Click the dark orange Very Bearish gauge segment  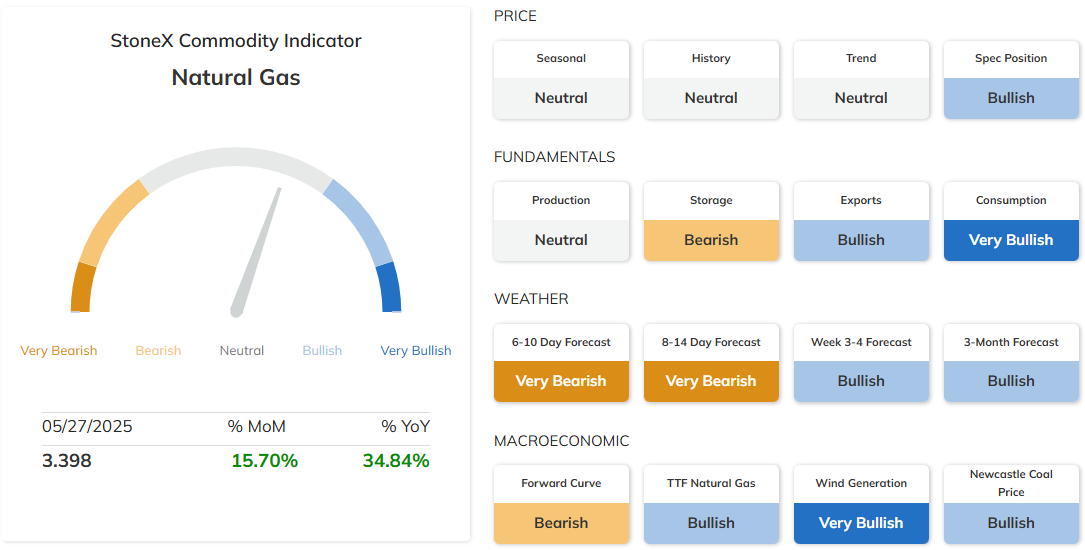pyautogui.click(x=82, y=288)
